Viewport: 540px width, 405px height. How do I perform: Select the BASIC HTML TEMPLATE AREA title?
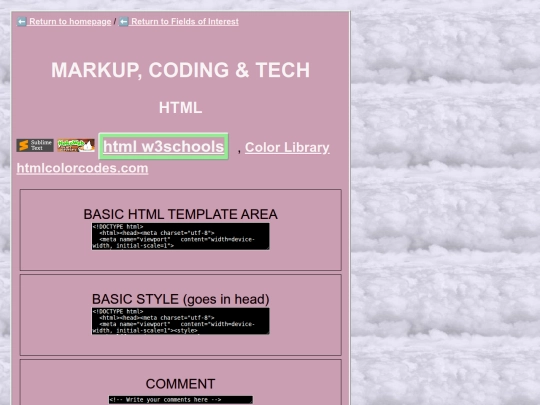[x=180, y=214]
